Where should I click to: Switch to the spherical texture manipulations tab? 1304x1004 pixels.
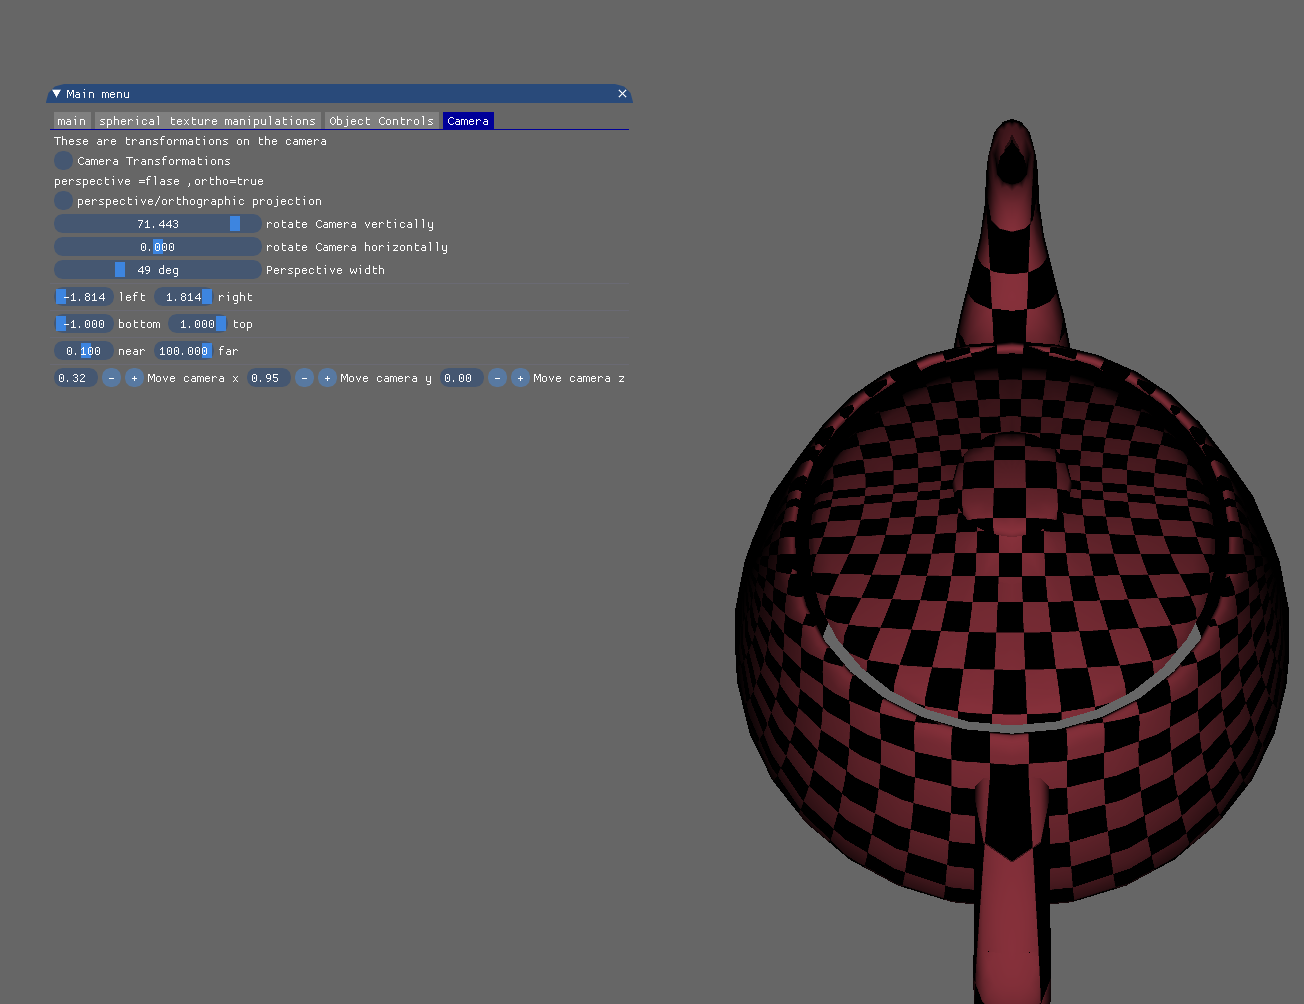pos(207,120)
